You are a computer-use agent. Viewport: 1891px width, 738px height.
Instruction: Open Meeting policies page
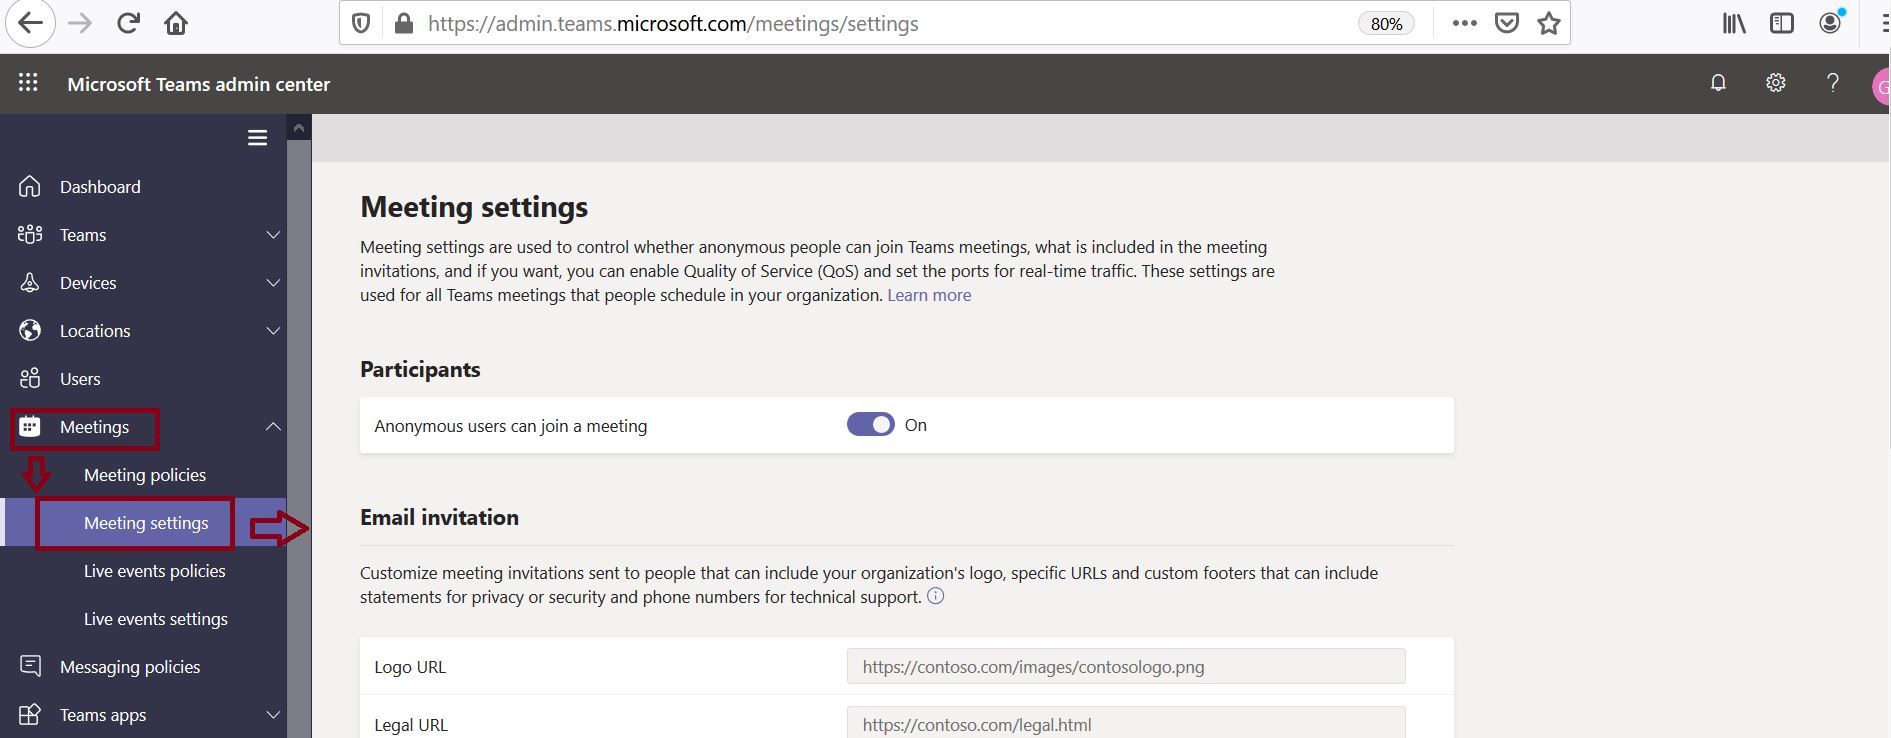pyautogui.click(x=145, y=475)
